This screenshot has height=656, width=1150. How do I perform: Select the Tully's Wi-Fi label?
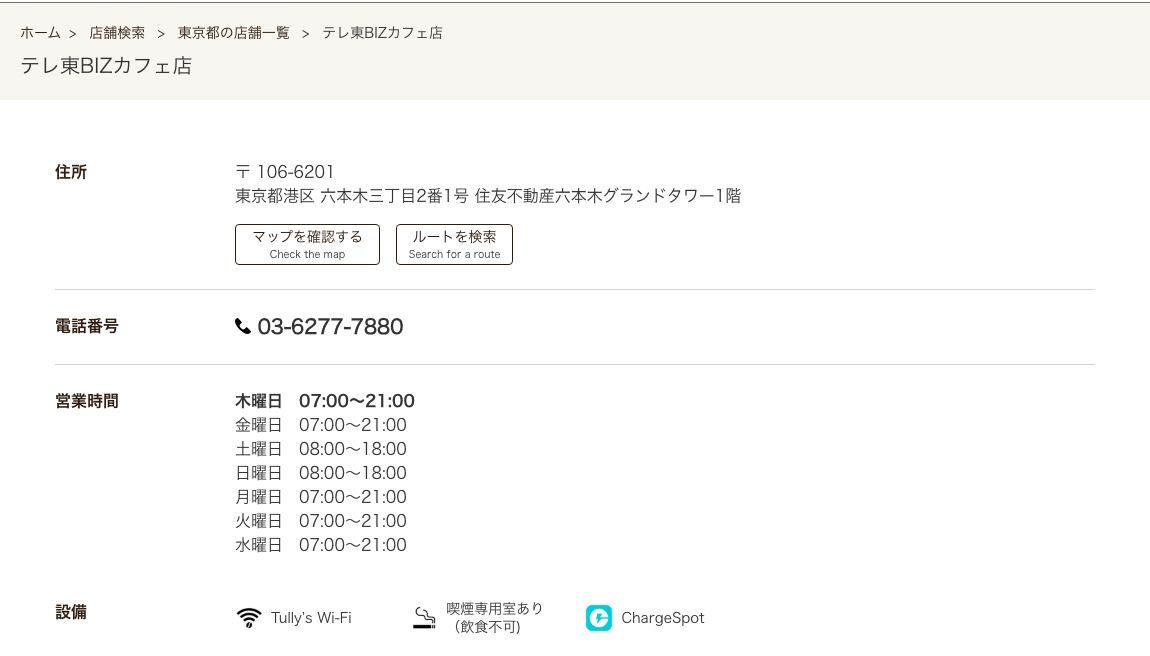311,618
